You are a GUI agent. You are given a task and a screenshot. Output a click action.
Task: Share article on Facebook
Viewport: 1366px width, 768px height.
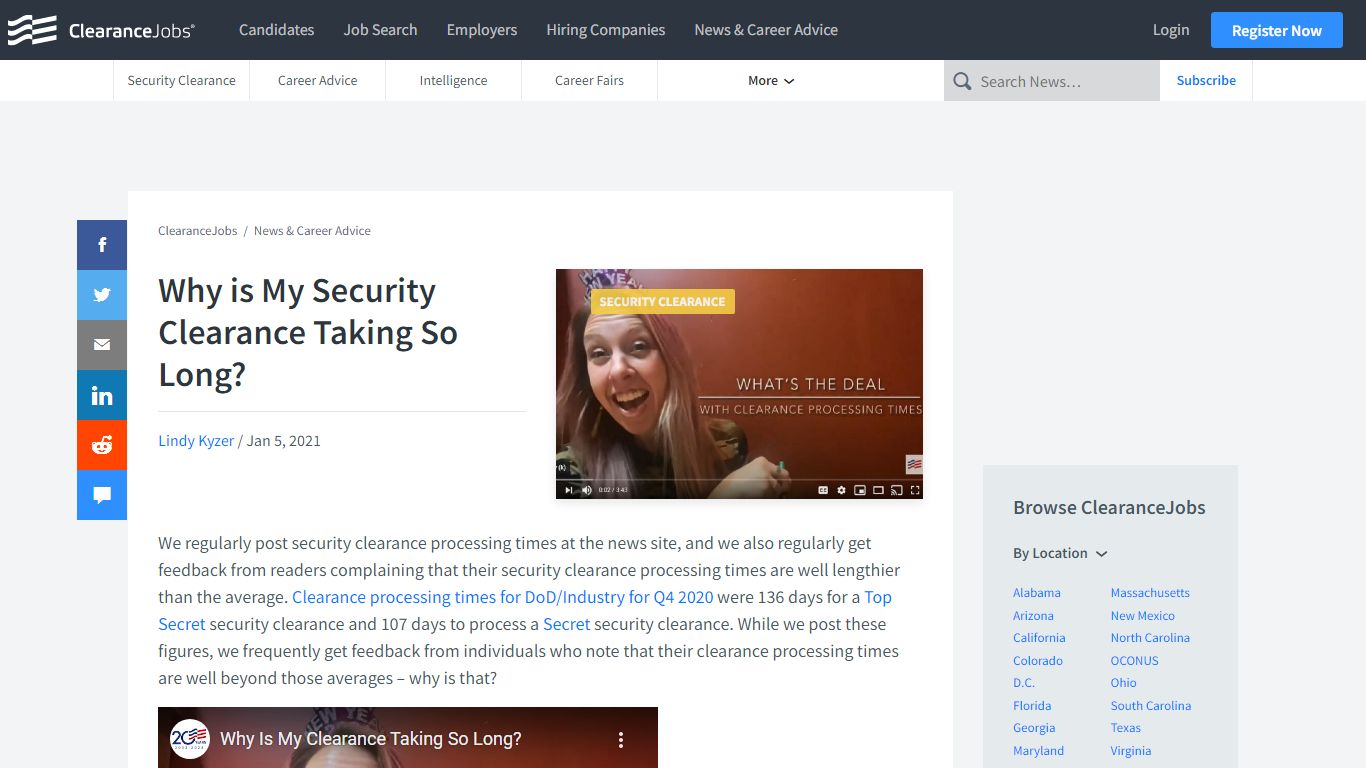click(102, 245)
